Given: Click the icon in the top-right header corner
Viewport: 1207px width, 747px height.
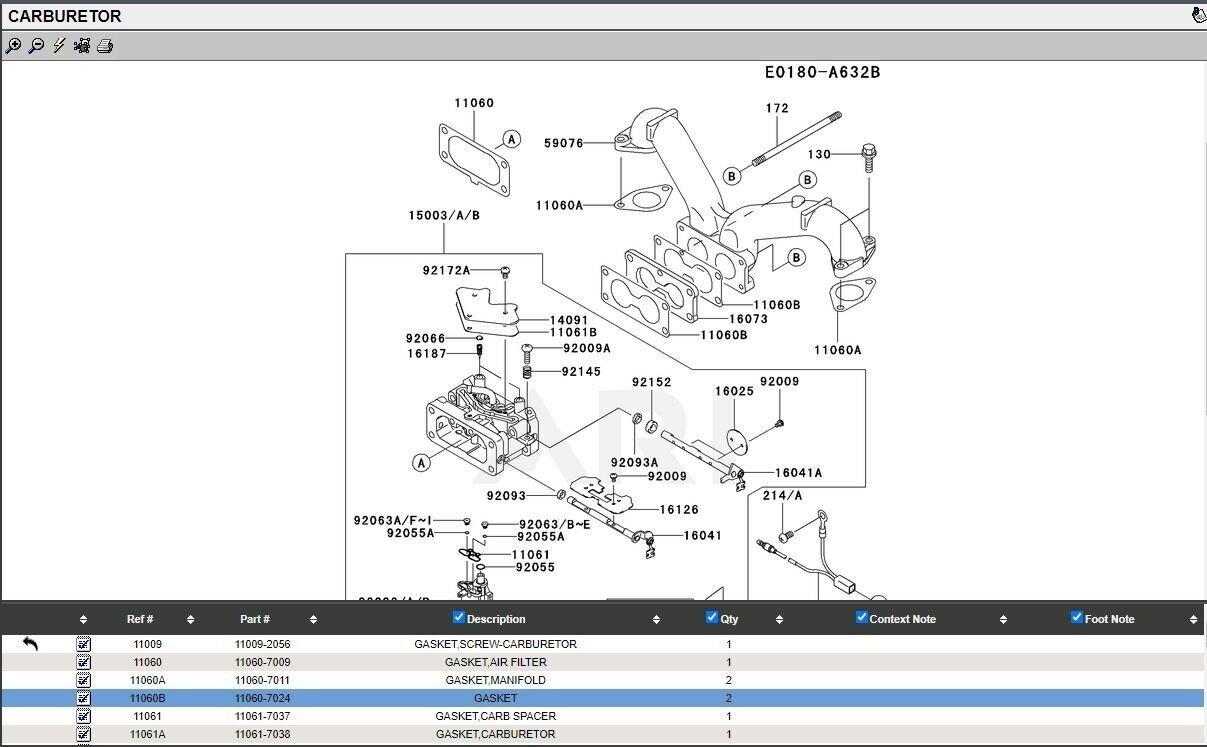Looking at the screenshot, I should [1198, 15].
